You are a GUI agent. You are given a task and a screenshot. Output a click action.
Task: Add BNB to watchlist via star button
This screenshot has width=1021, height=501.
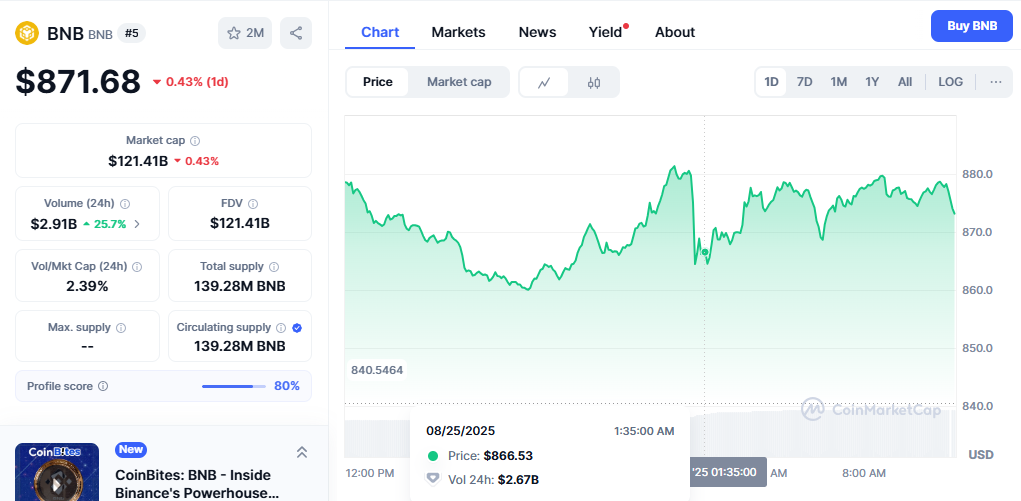pyautogui.click(x=245, y=33)
